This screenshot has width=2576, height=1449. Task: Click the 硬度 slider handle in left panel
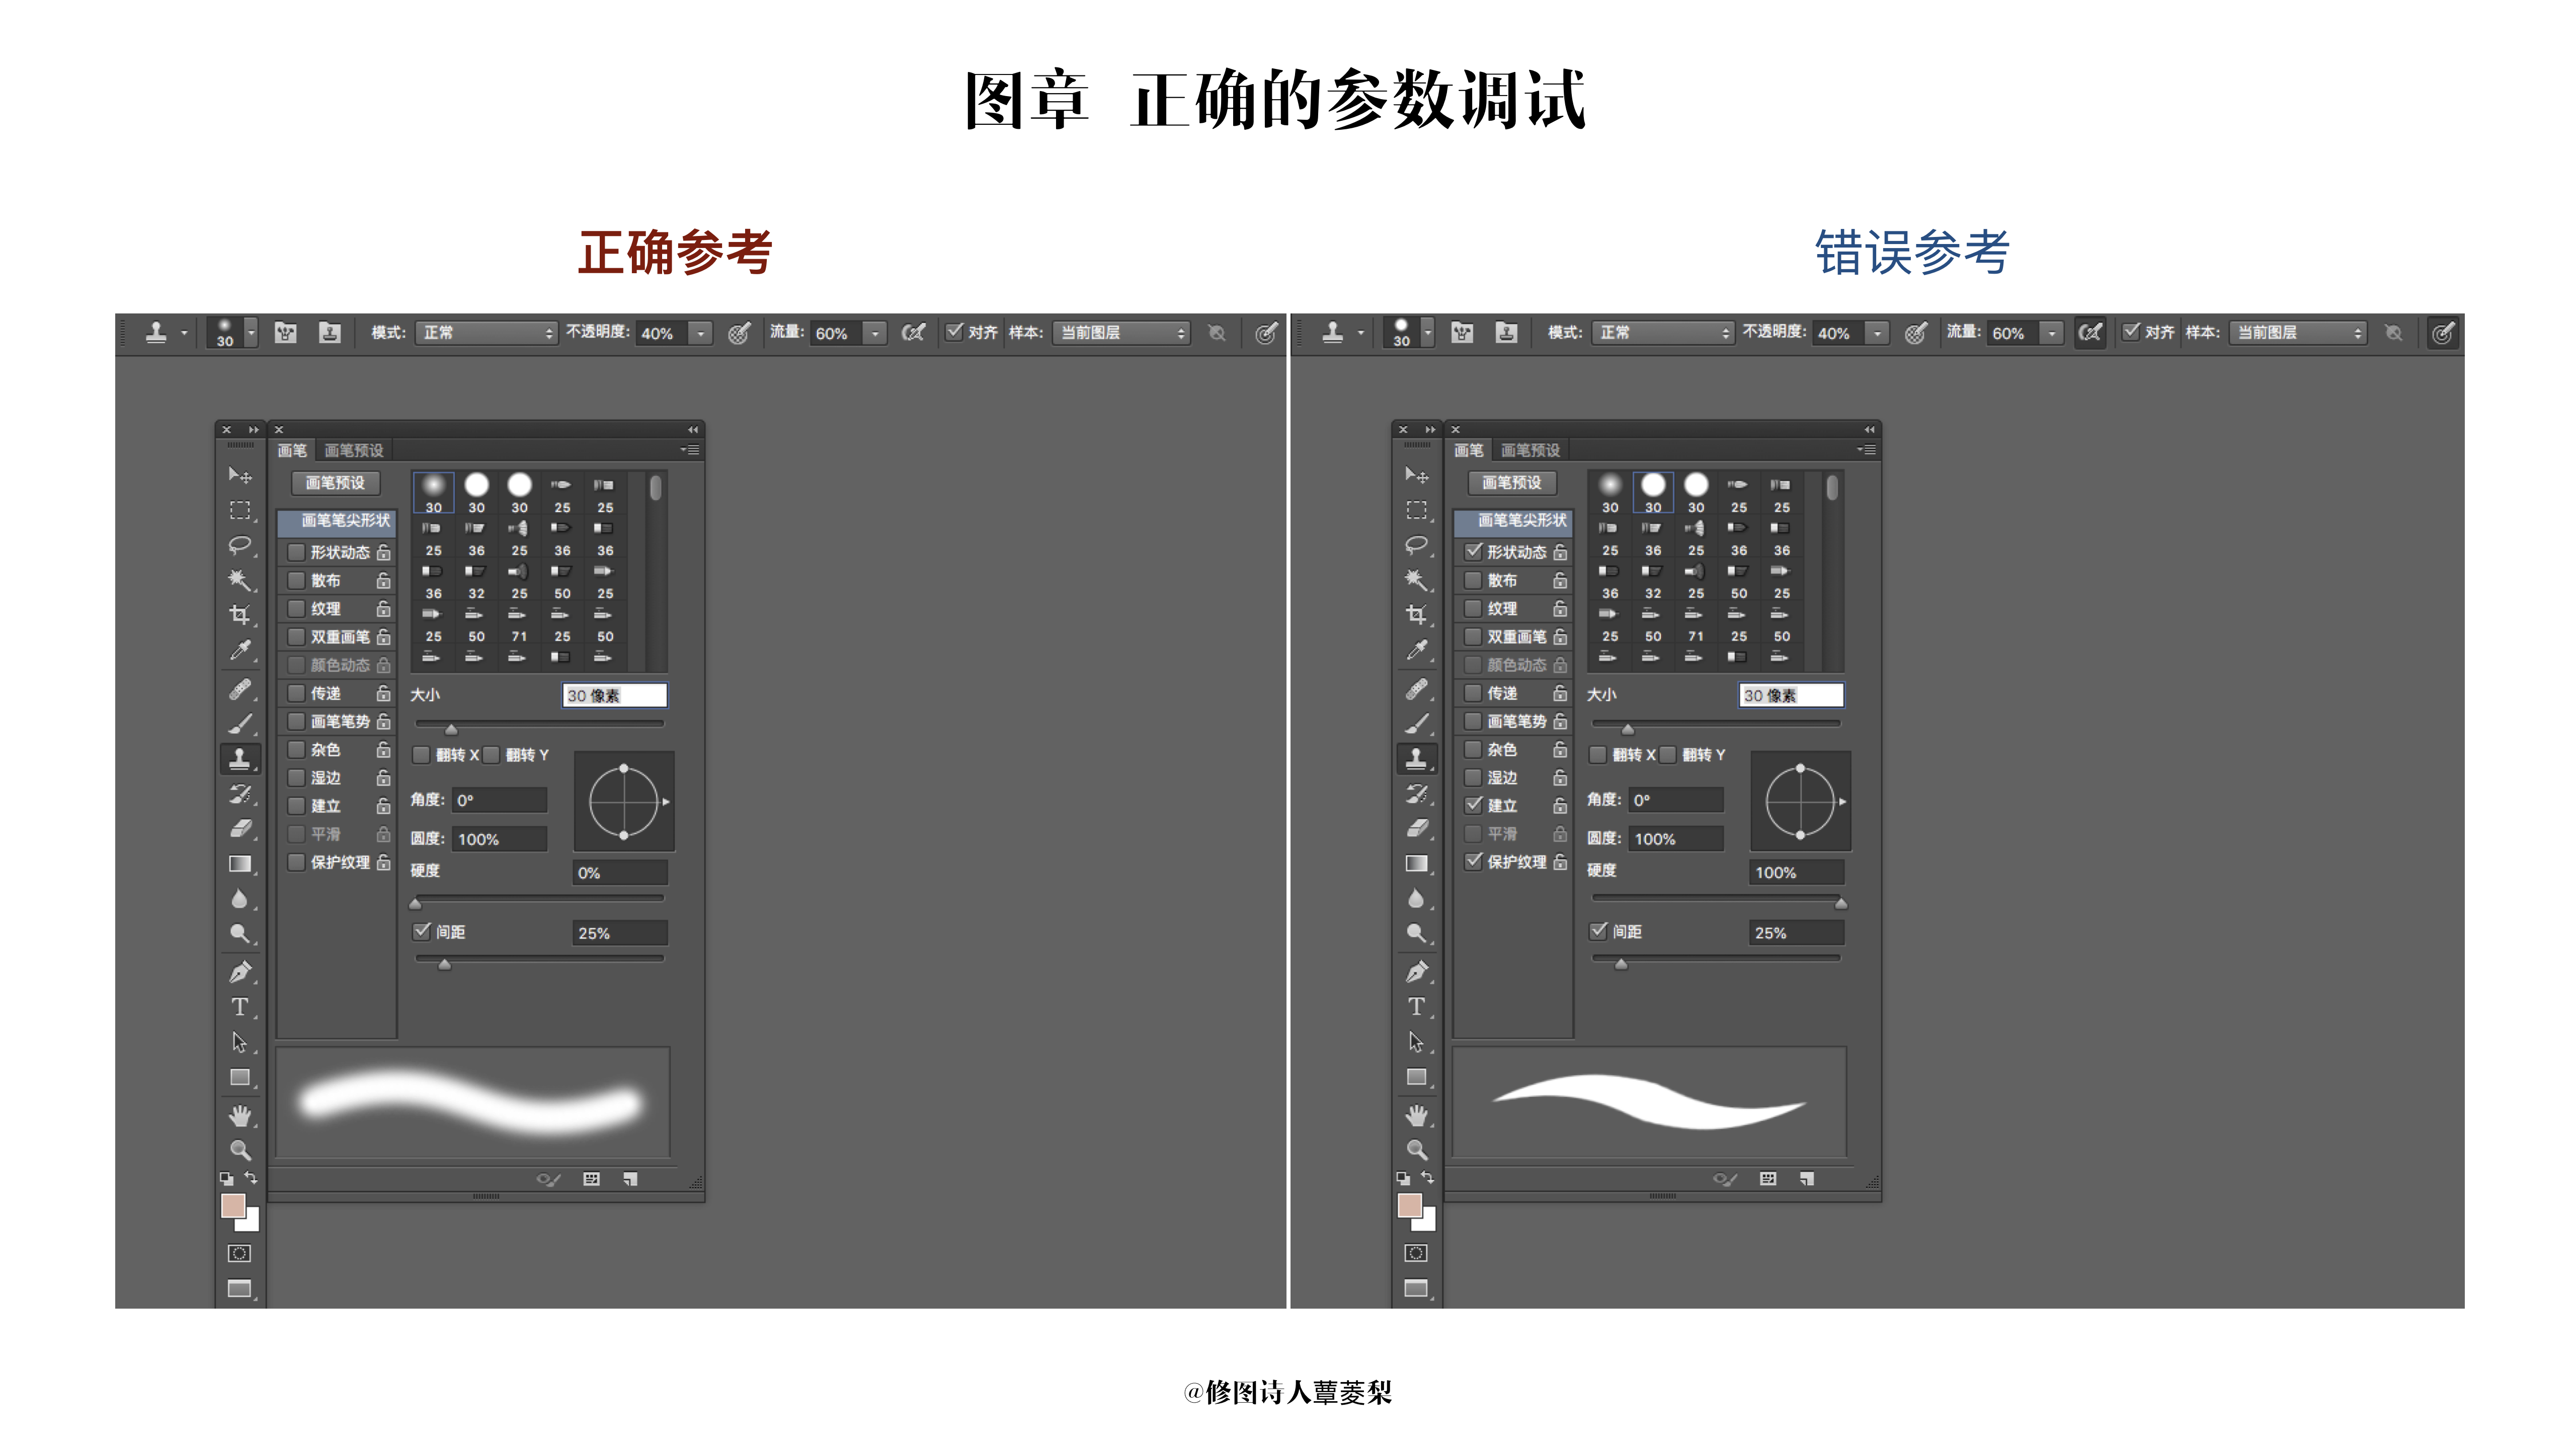(416, 903)
